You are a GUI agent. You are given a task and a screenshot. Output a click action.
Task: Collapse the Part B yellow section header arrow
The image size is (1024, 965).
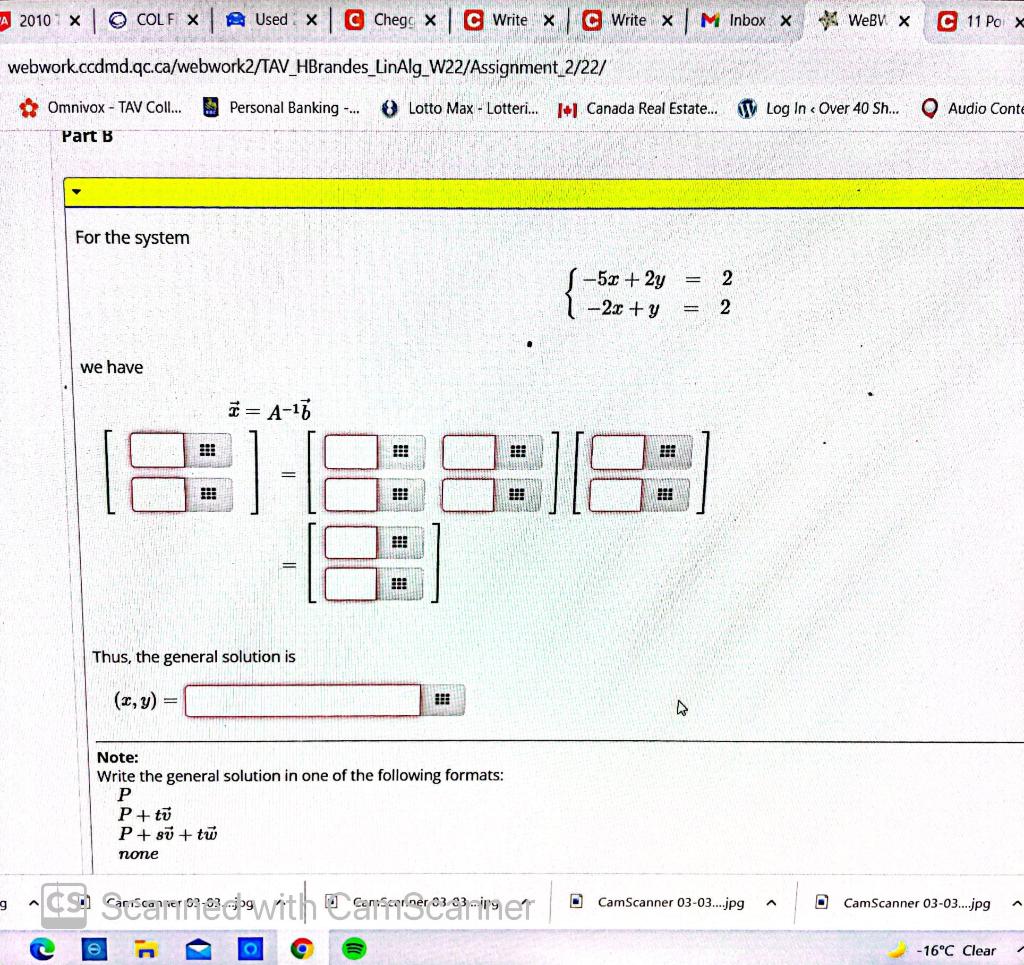pos(76,192)
